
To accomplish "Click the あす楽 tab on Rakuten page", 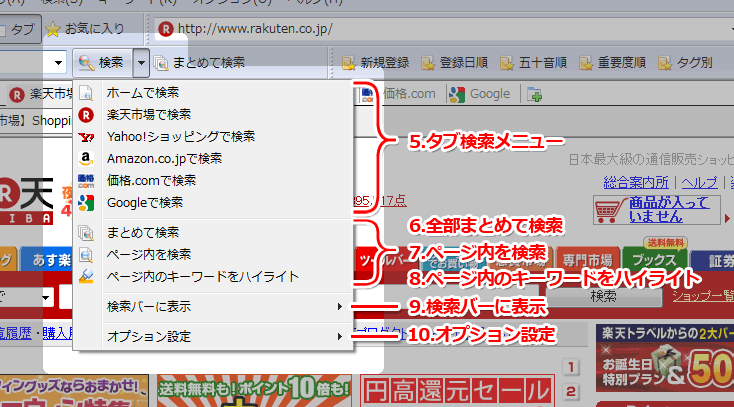I will (48, 260).
